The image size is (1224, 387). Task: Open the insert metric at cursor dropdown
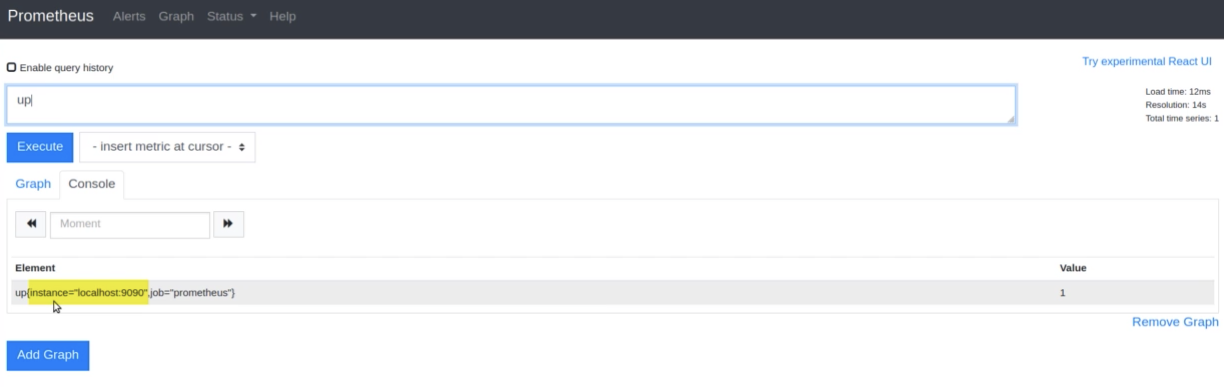[x=167, y=147]
